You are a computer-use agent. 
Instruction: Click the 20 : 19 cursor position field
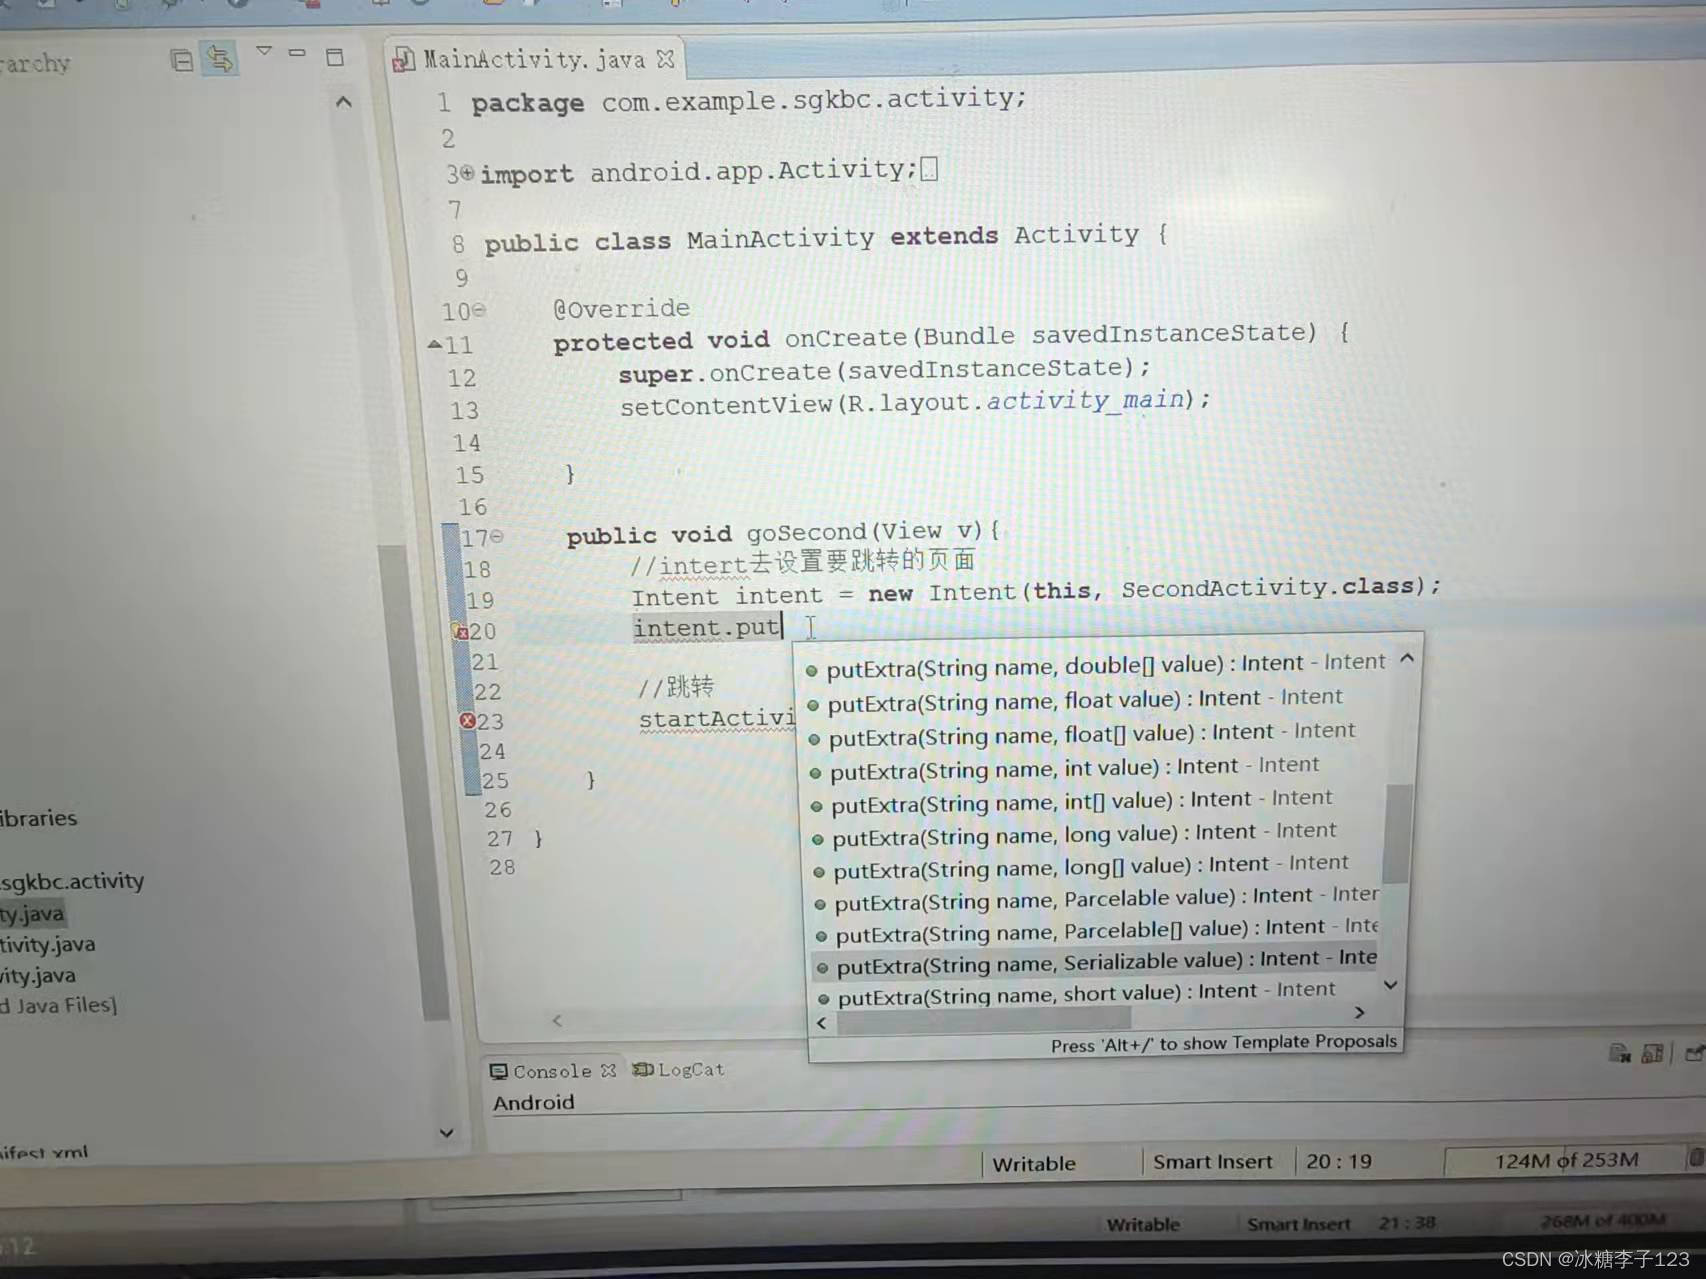tap(1339, 1161)
